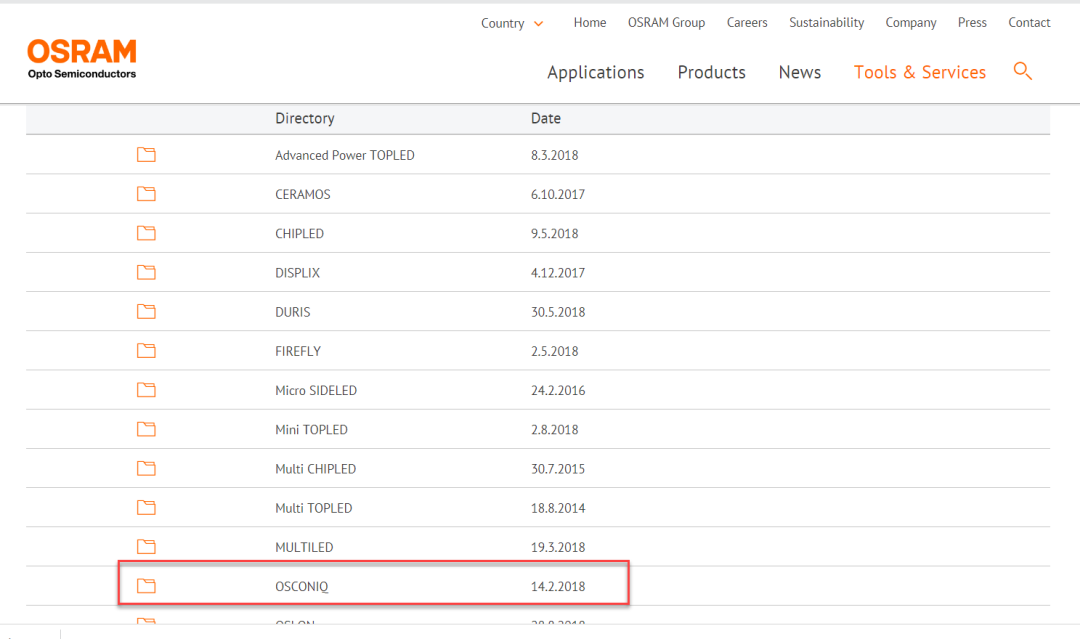1080x639 pixels.
Task: Open the News menu item
Action: (799, 72)
